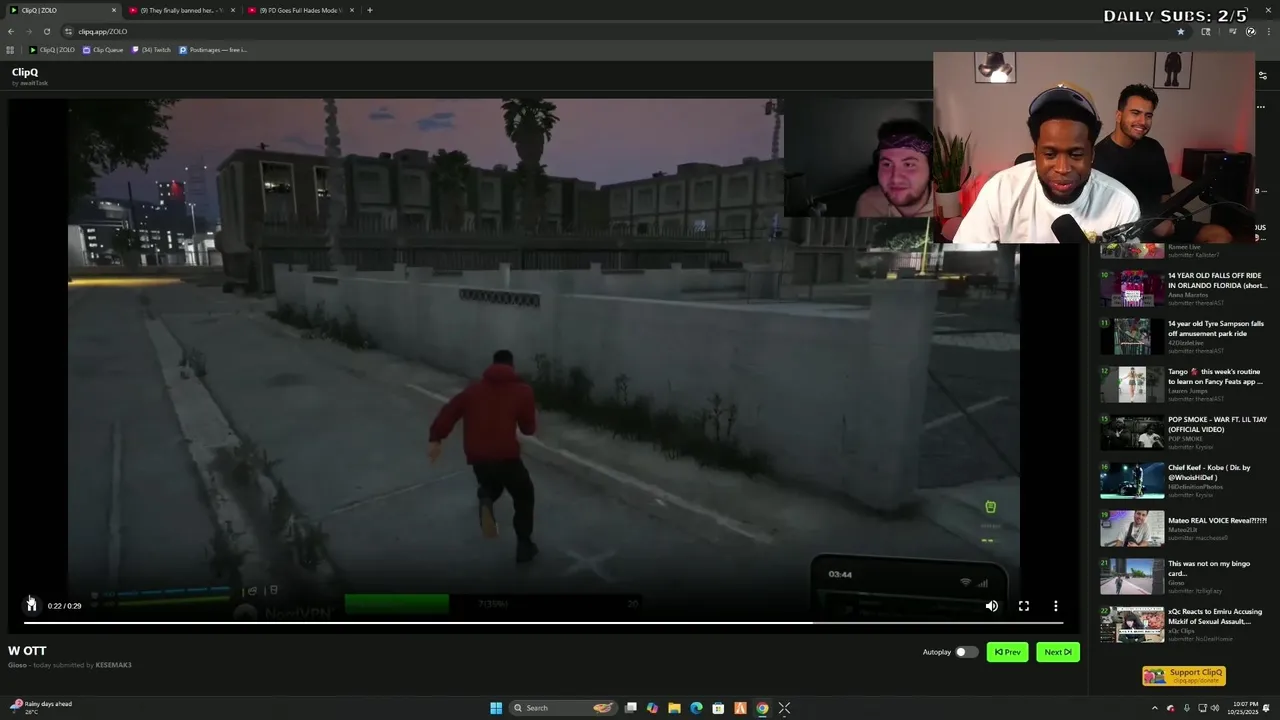Viewport: 1280px width, 720px height.
Task: Click thumbnail of the Mateo REAL VOICE clip
Action: 1132,529
